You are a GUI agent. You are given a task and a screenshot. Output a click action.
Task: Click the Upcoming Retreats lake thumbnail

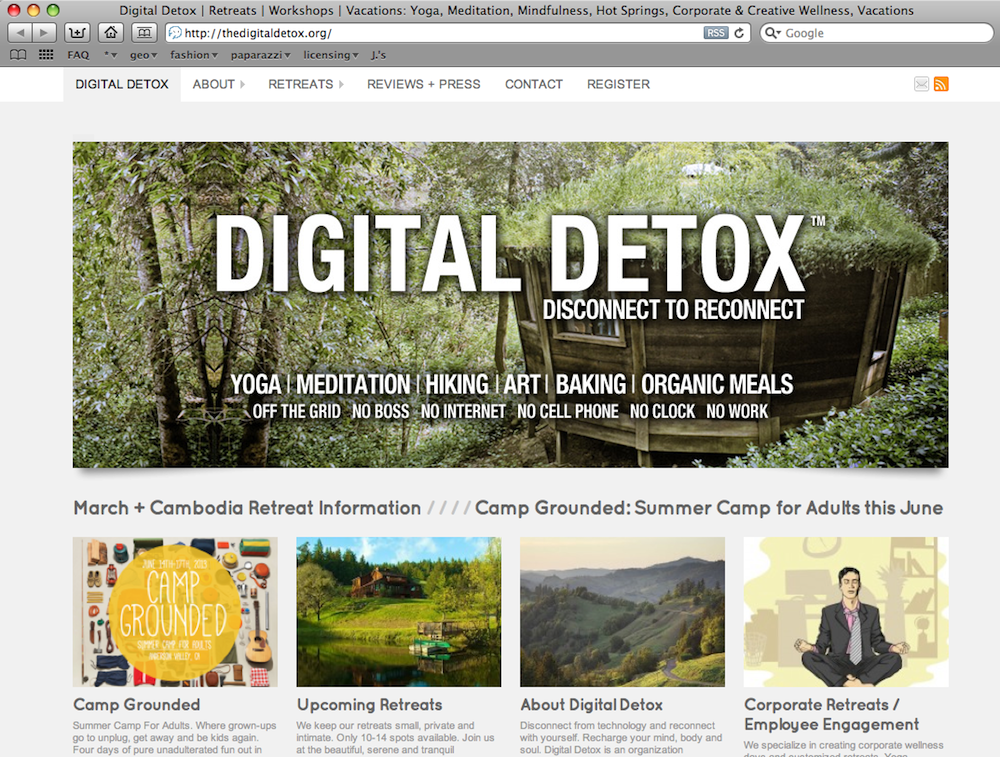click(399, 612)
